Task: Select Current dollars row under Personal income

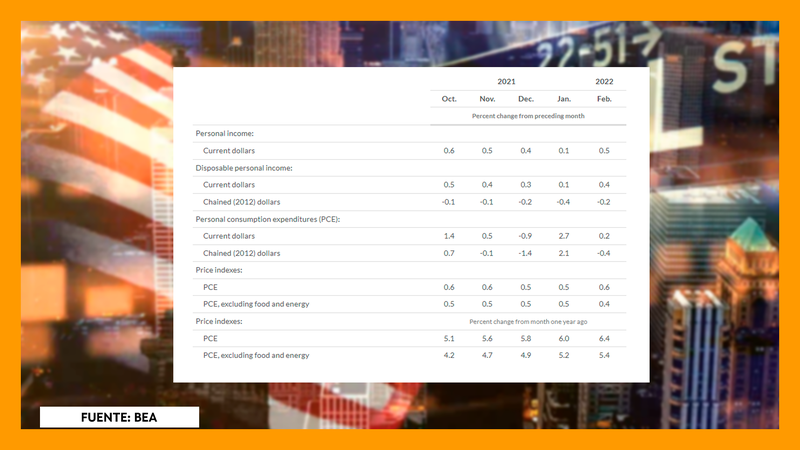Action: tap(229, 150)
